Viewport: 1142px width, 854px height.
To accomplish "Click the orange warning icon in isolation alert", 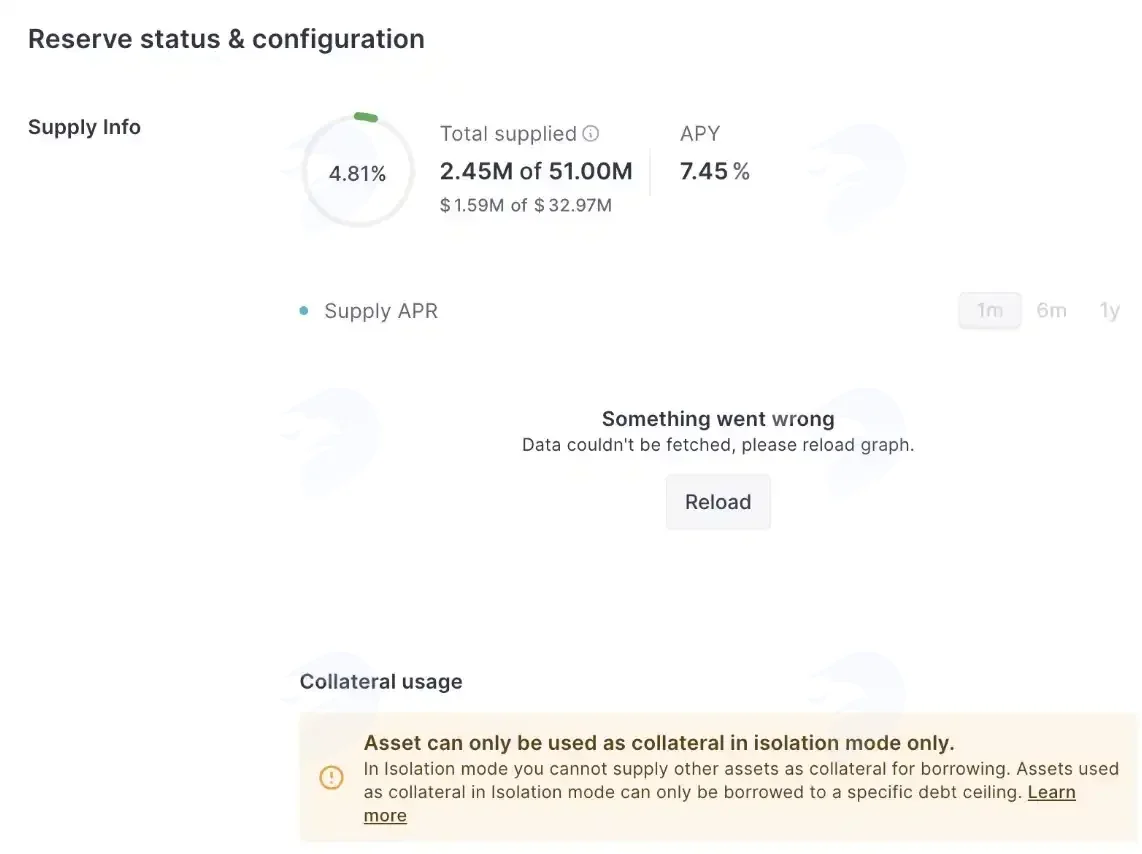I will 331,778.
